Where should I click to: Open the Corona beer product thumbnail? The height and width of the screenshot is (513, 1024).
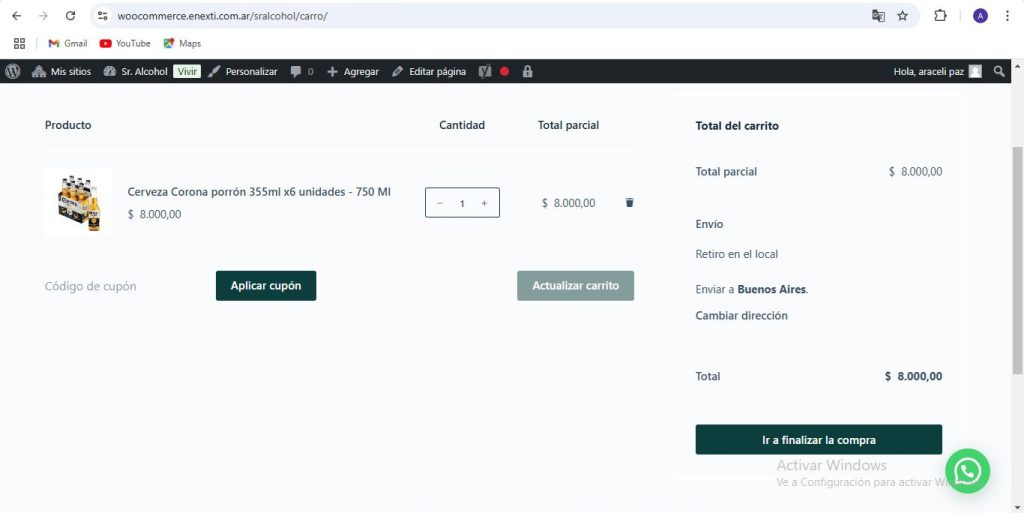(x=78, y=202)
